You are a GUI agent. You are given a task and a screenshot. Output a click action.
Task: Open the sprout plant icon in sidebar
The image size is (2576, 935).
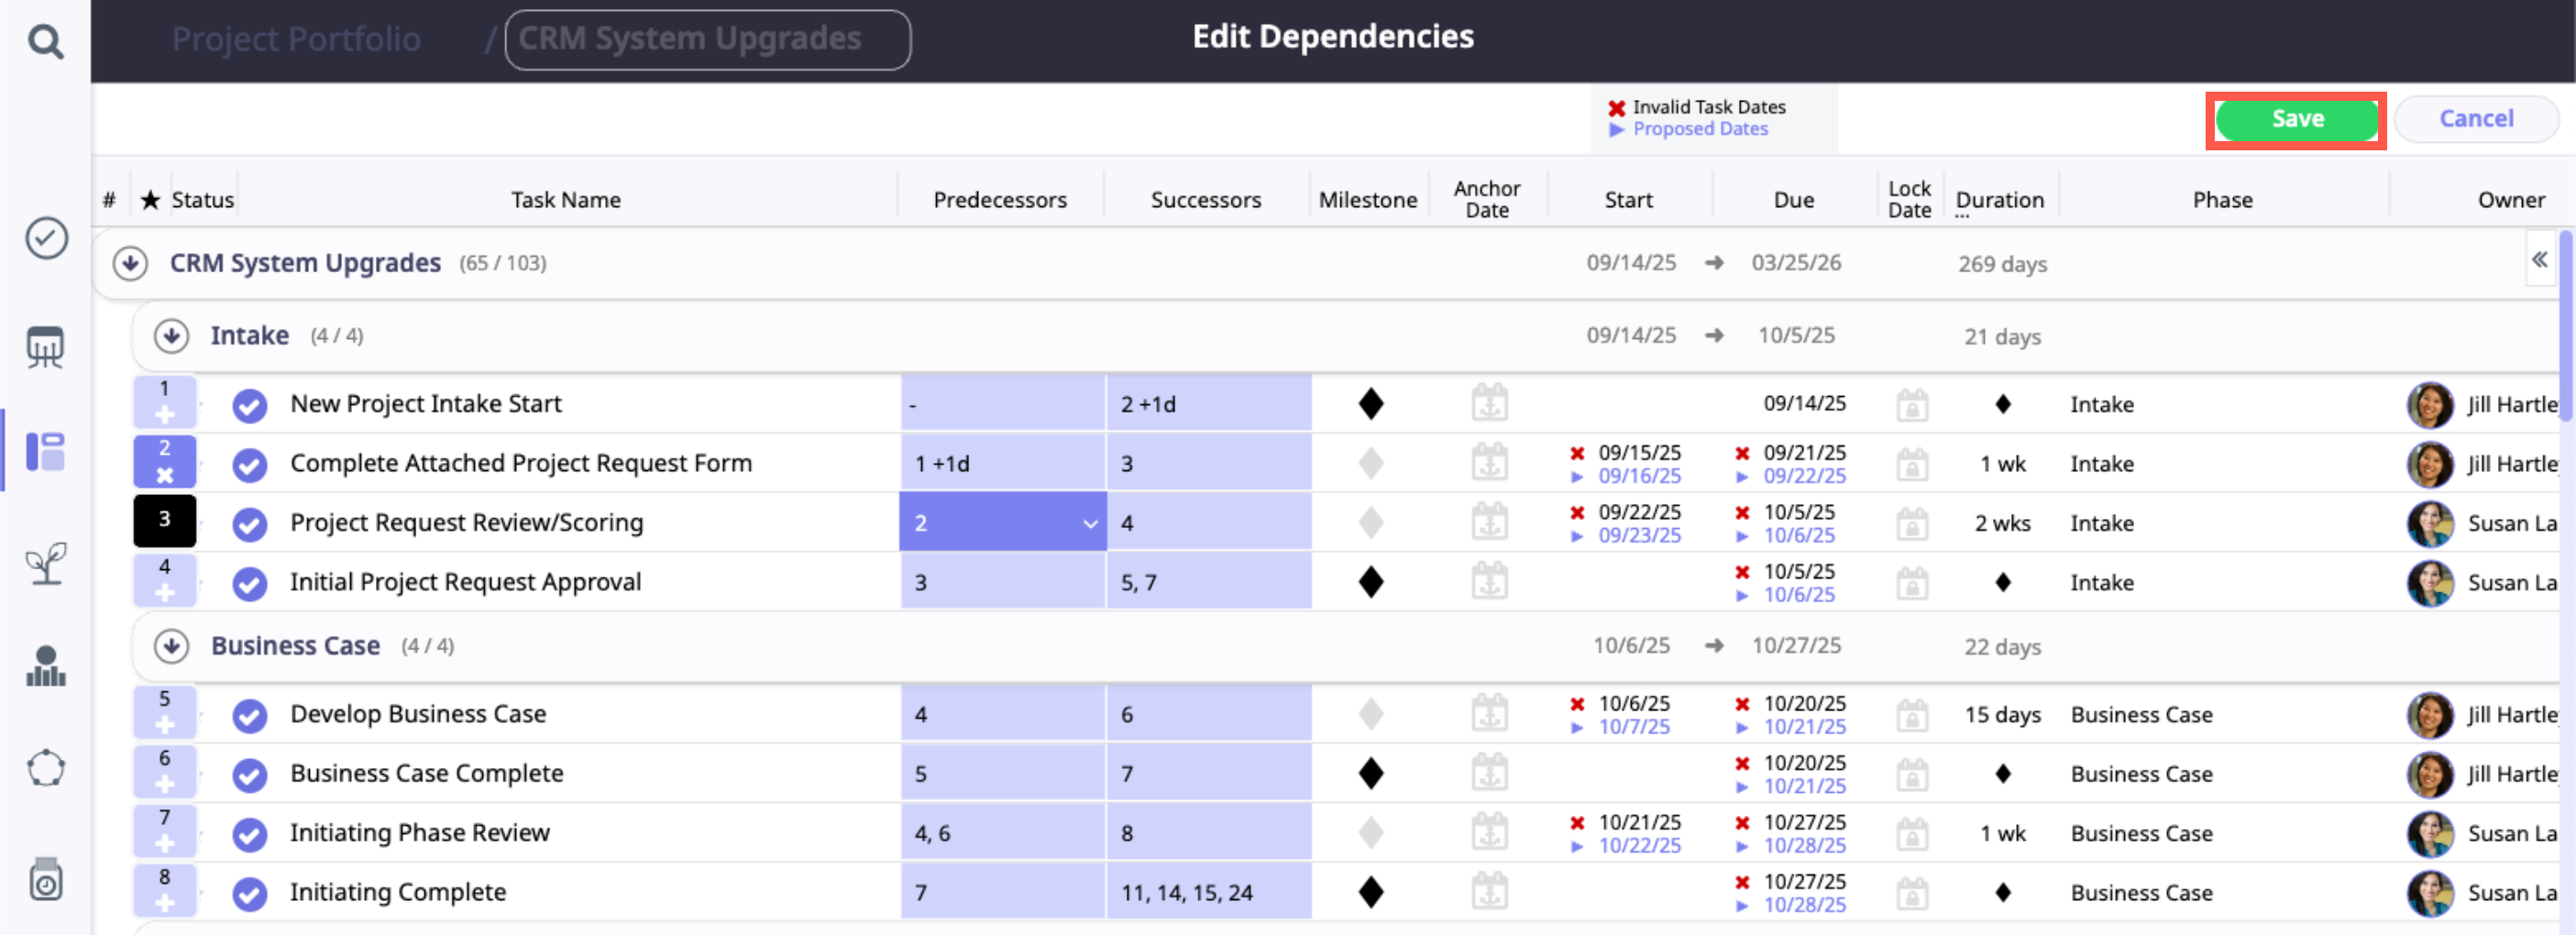(x=46, y=563)
